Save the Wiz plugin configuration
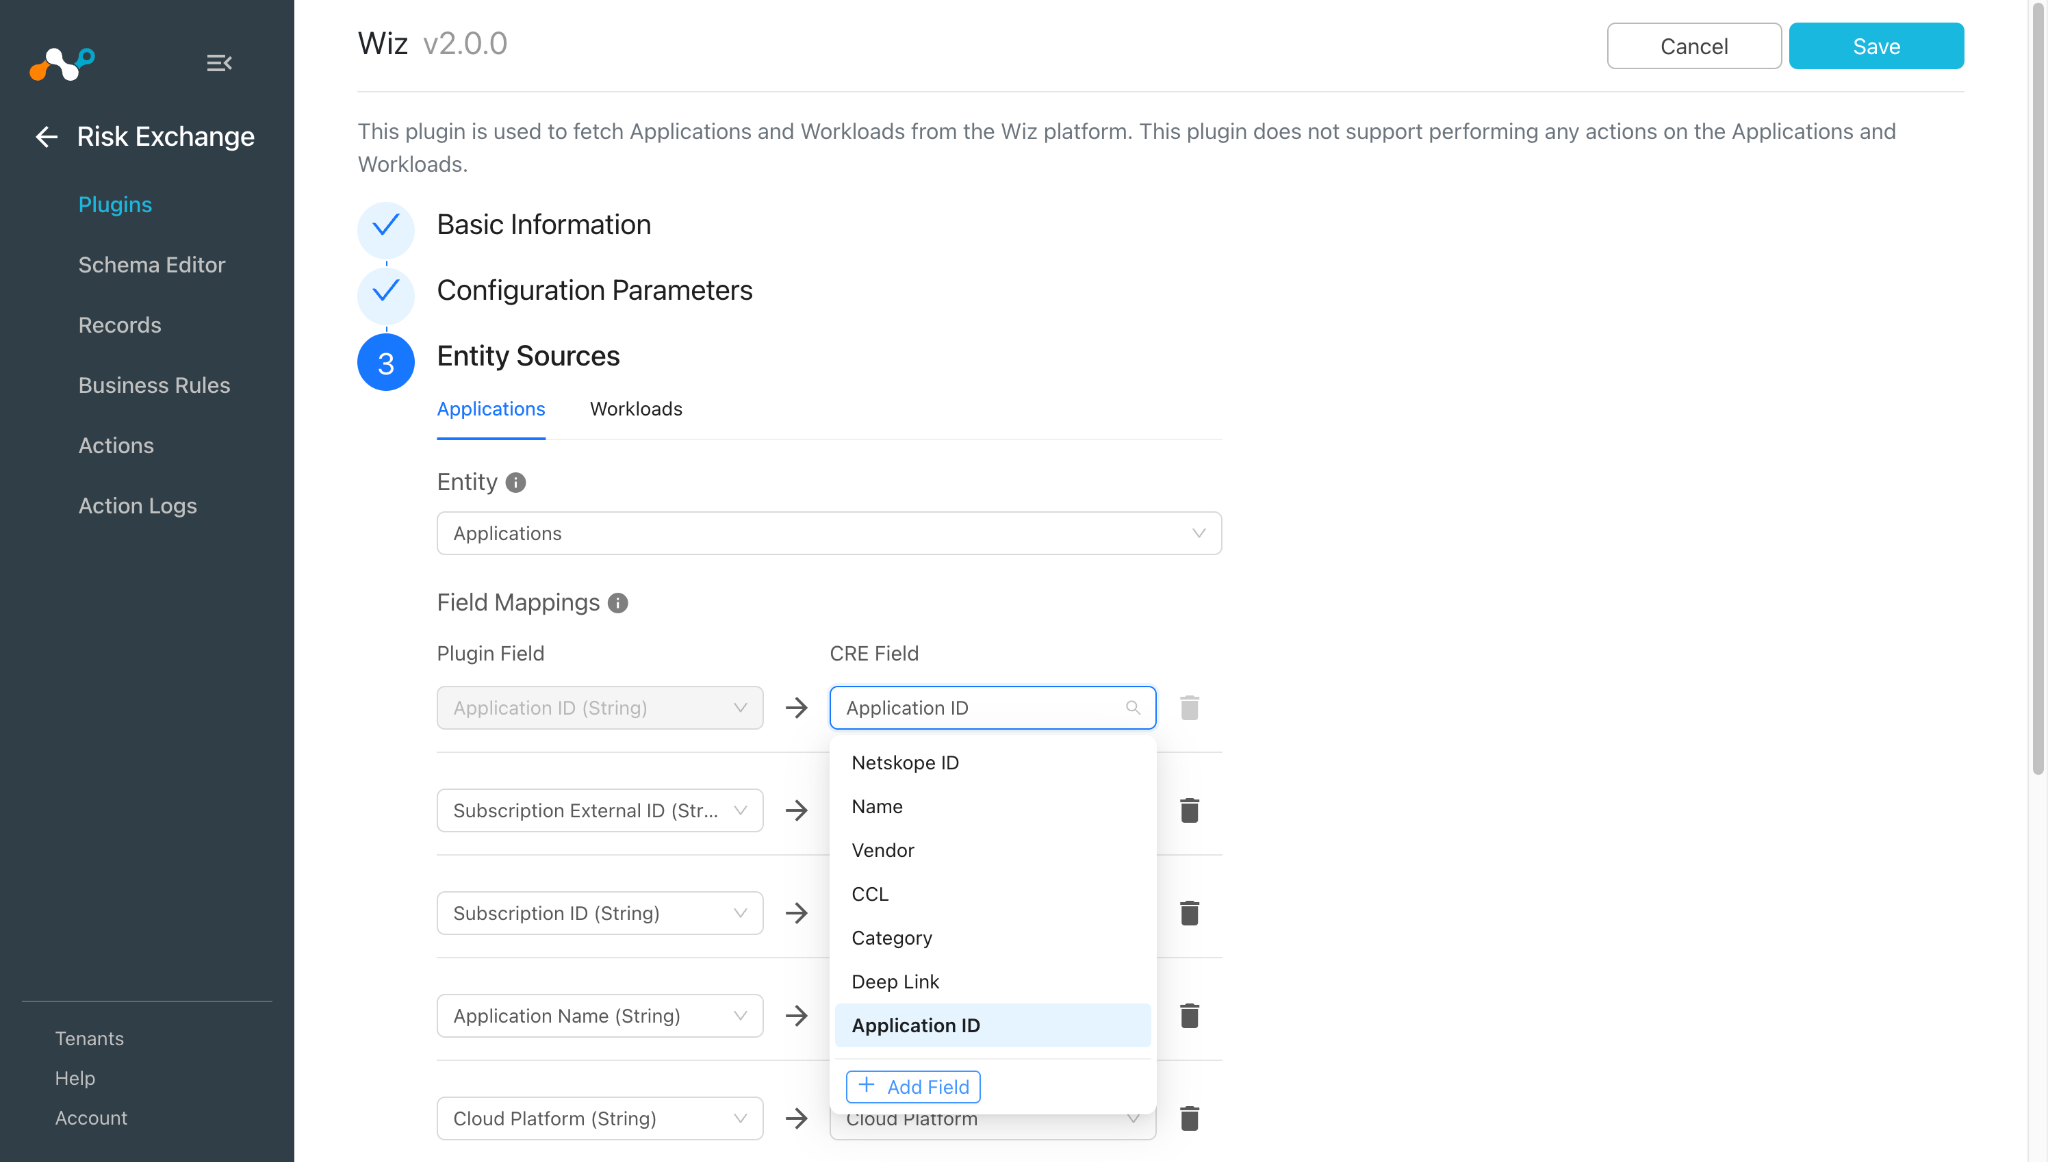Screen dimensions: 2048x1162 click(x=1876, y=46)
